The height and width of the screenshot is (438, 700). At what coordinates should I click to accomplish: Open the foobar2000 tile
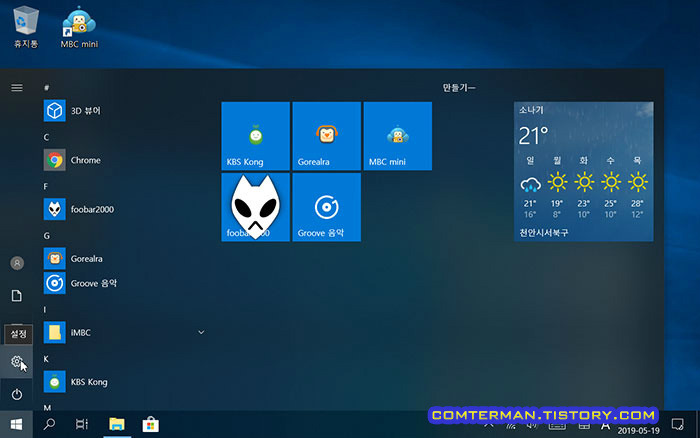pos(255,207)
